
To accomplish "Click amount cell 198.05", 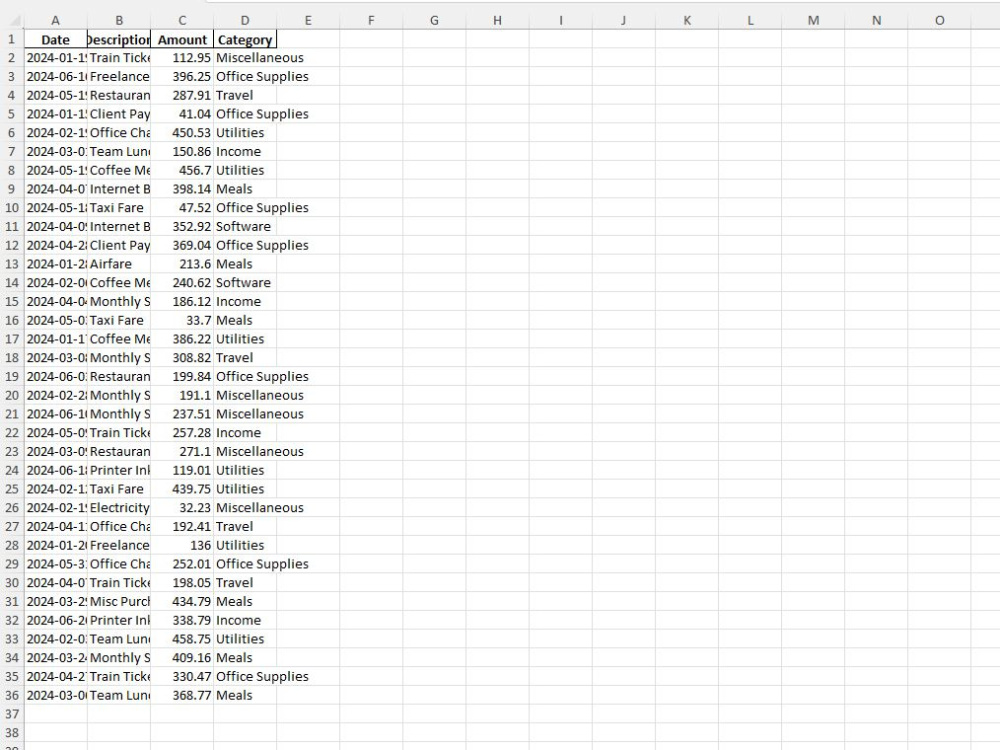I will (182, 583).
